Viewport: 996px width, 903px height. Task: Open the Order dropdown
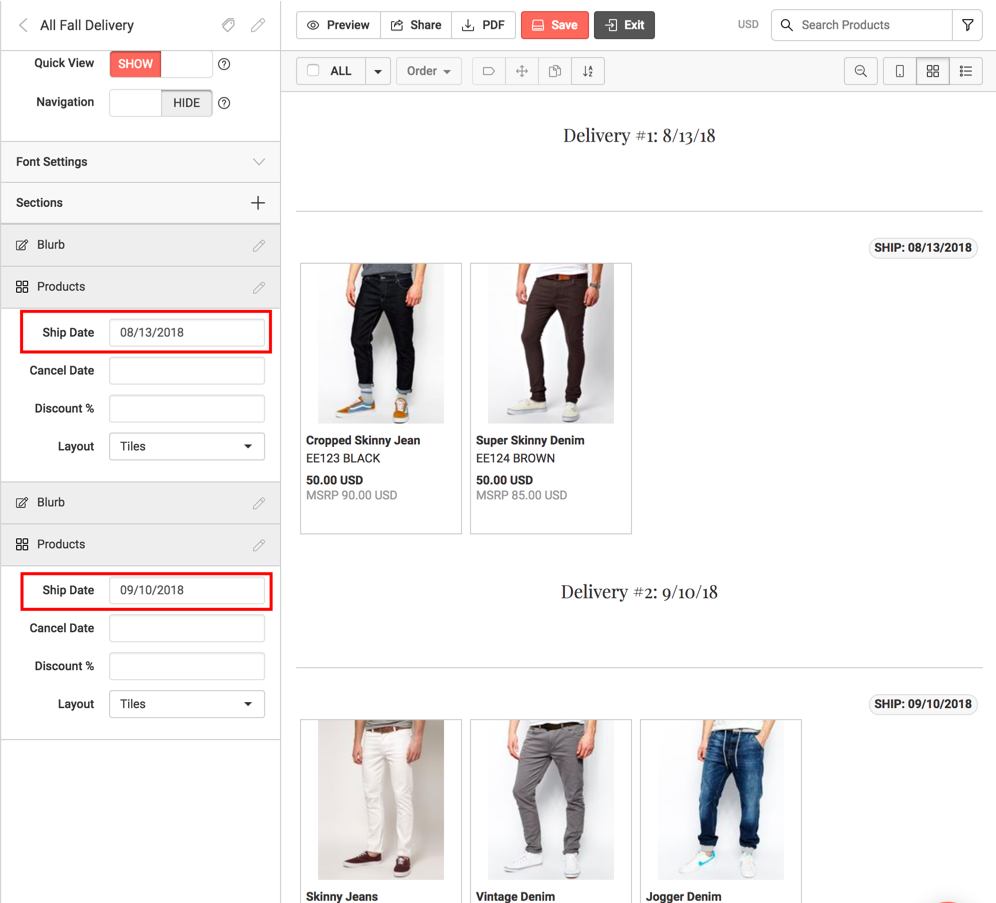pos(429,71)
